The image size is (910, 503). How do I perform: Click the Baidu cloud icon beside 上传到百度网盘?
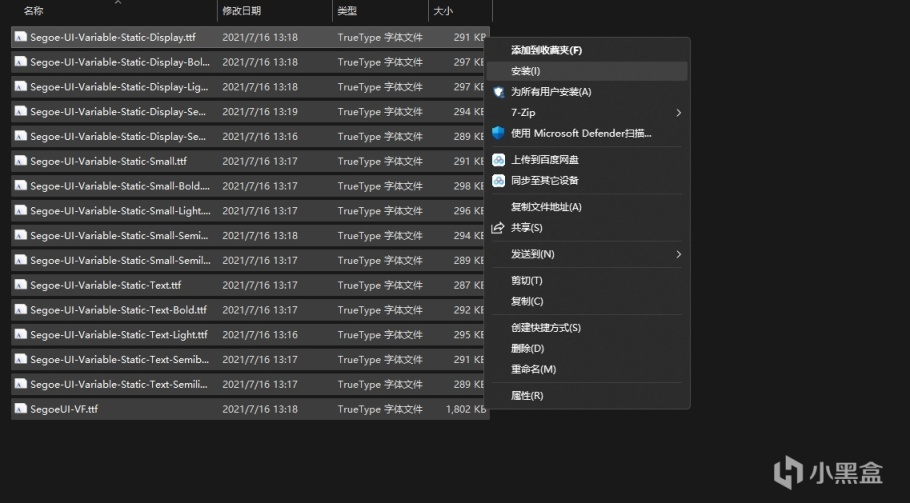click(499, 160)
